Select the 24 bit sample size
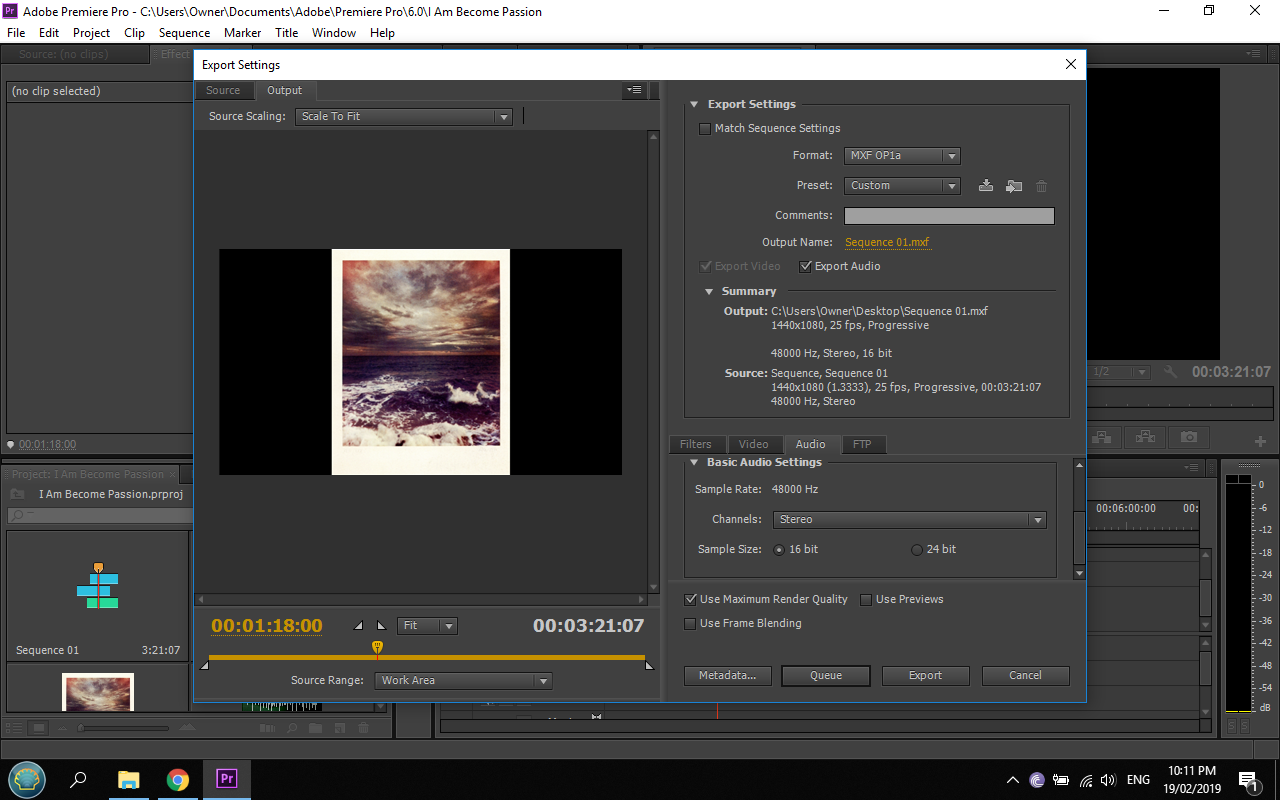 pos(917,550)
